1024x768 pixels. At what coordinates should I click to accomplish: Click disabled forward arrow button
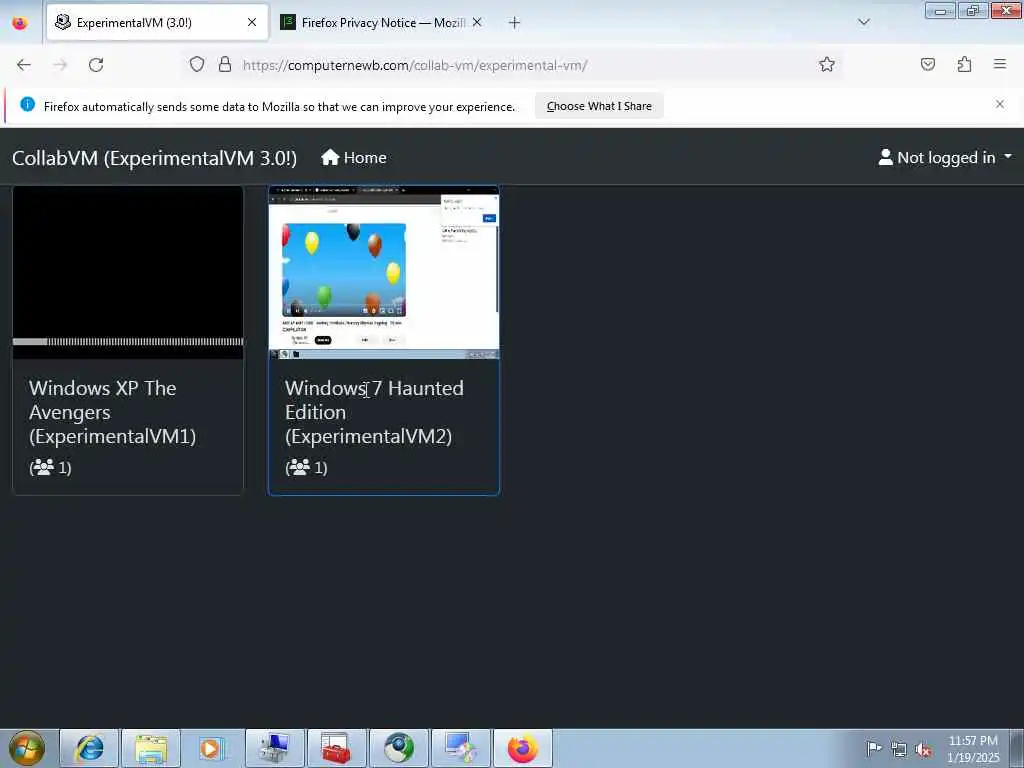[x=60, y=65]
